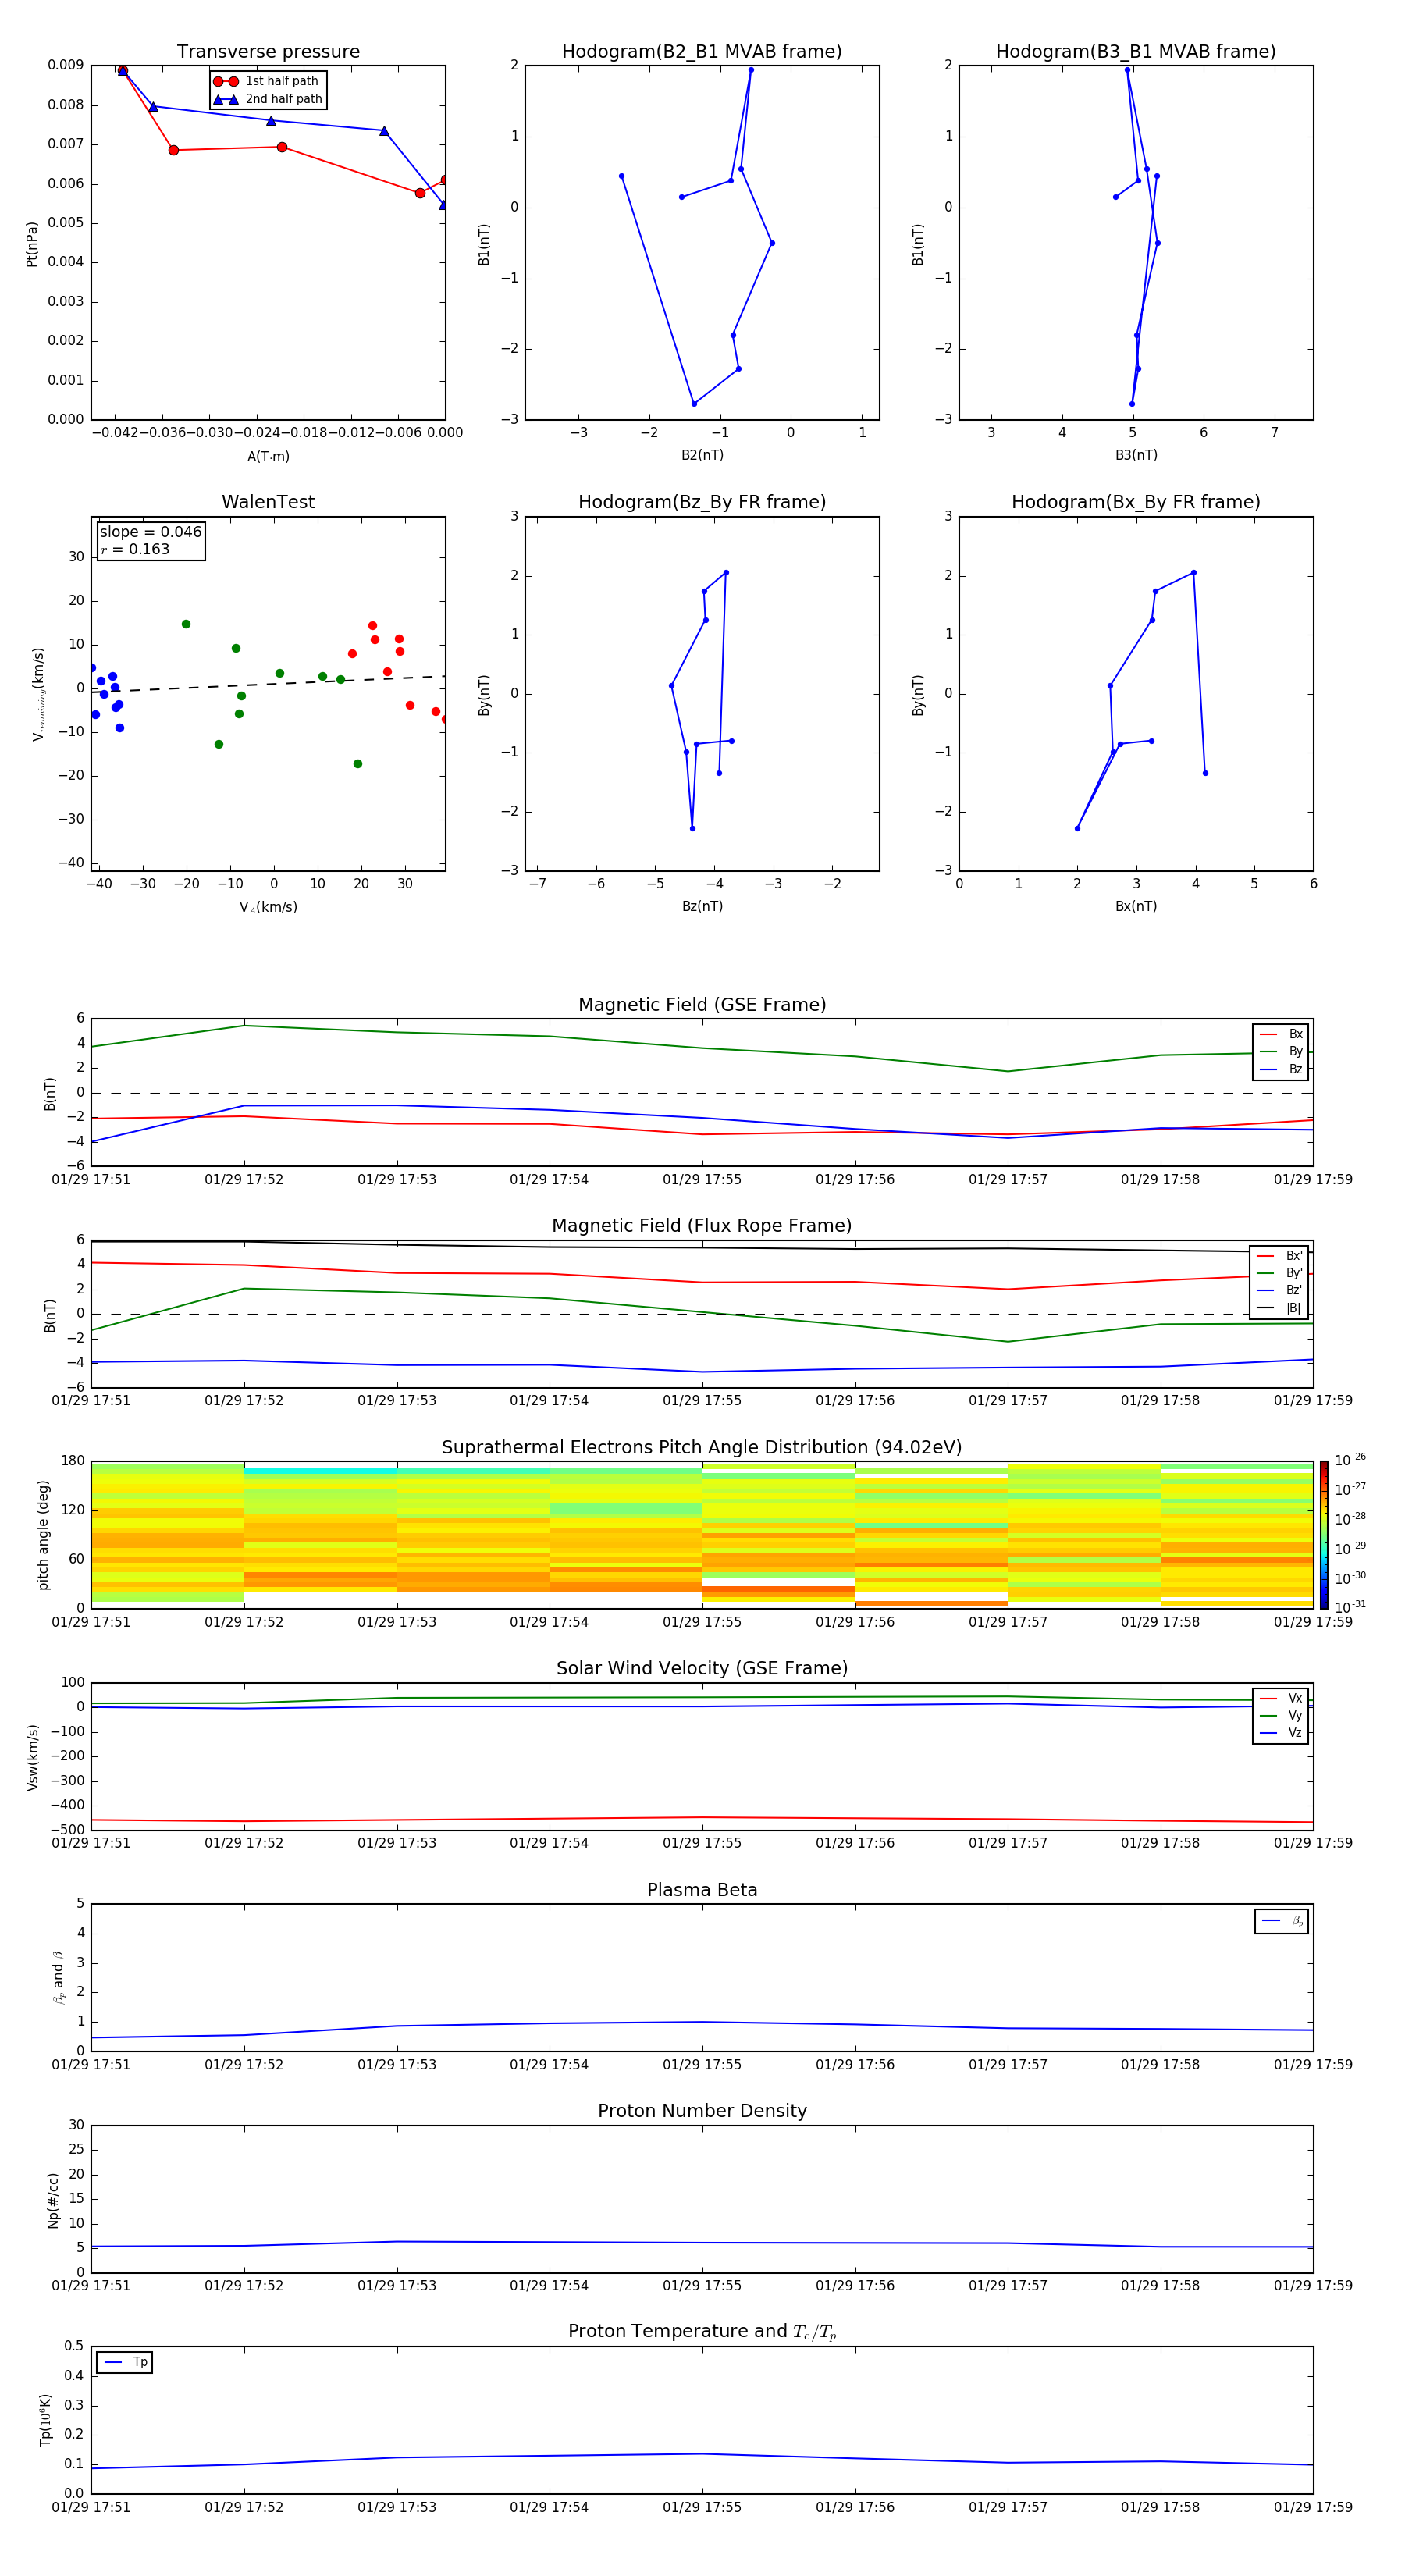The height and width of the screenshot is (2576, 1405).
Task: Click the 'Proton Temperature and Te/Tp' title
Action: (x=702, y=2332)
